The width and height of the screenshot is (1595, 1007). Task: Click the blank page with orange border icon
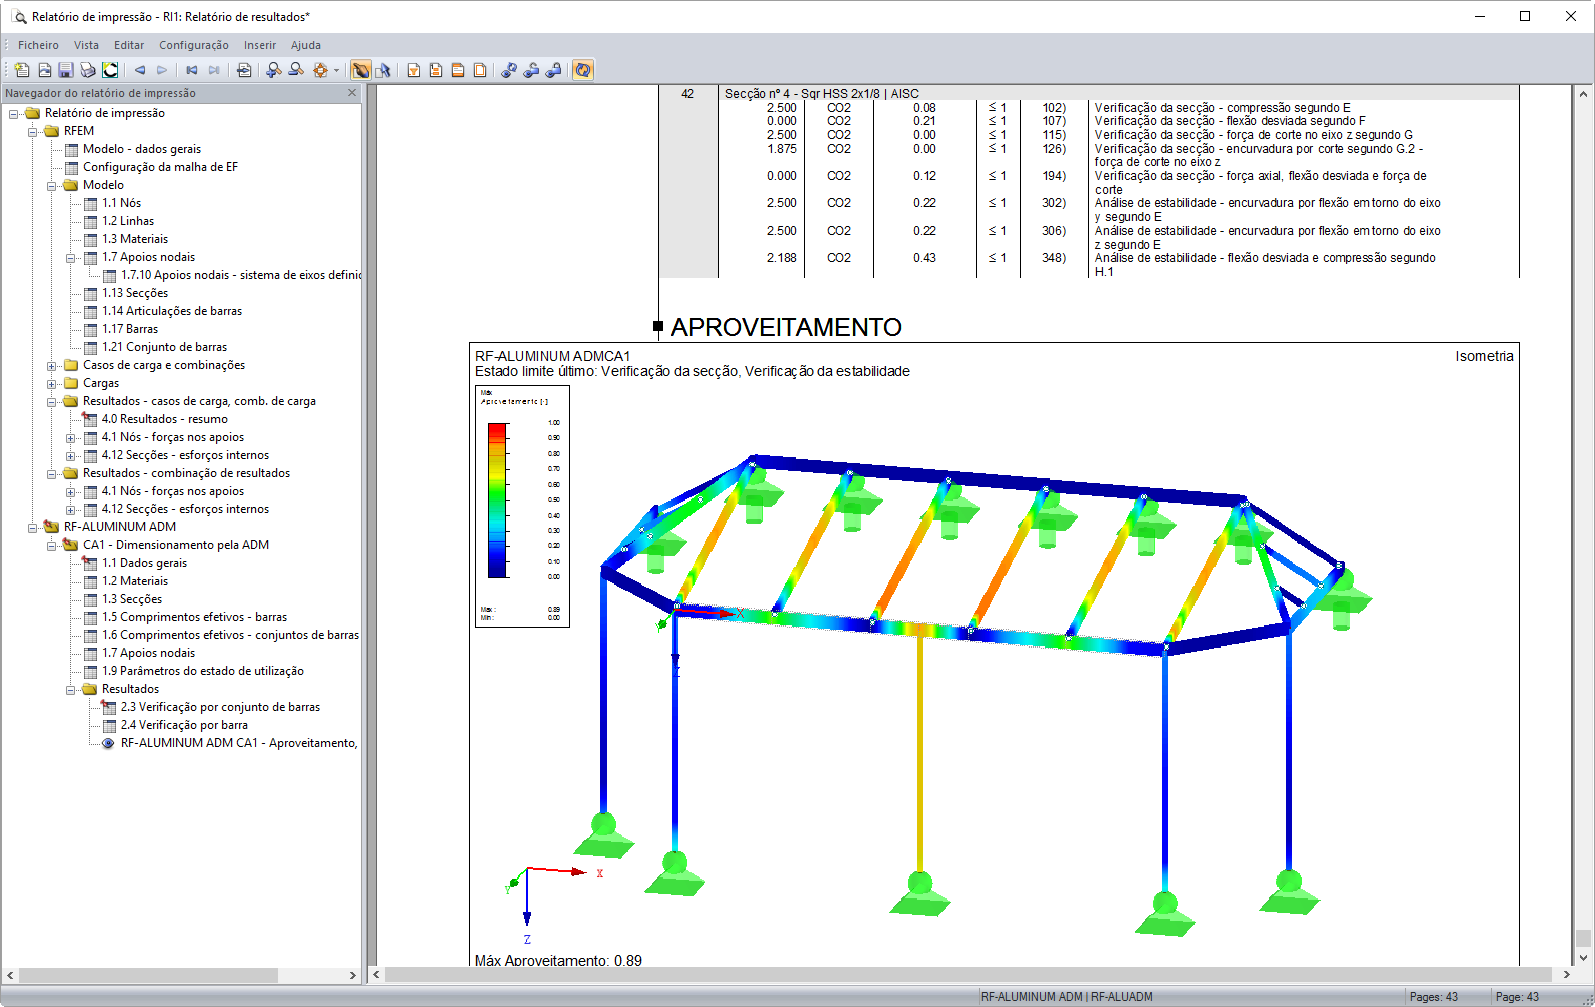(x=480, y=70)
